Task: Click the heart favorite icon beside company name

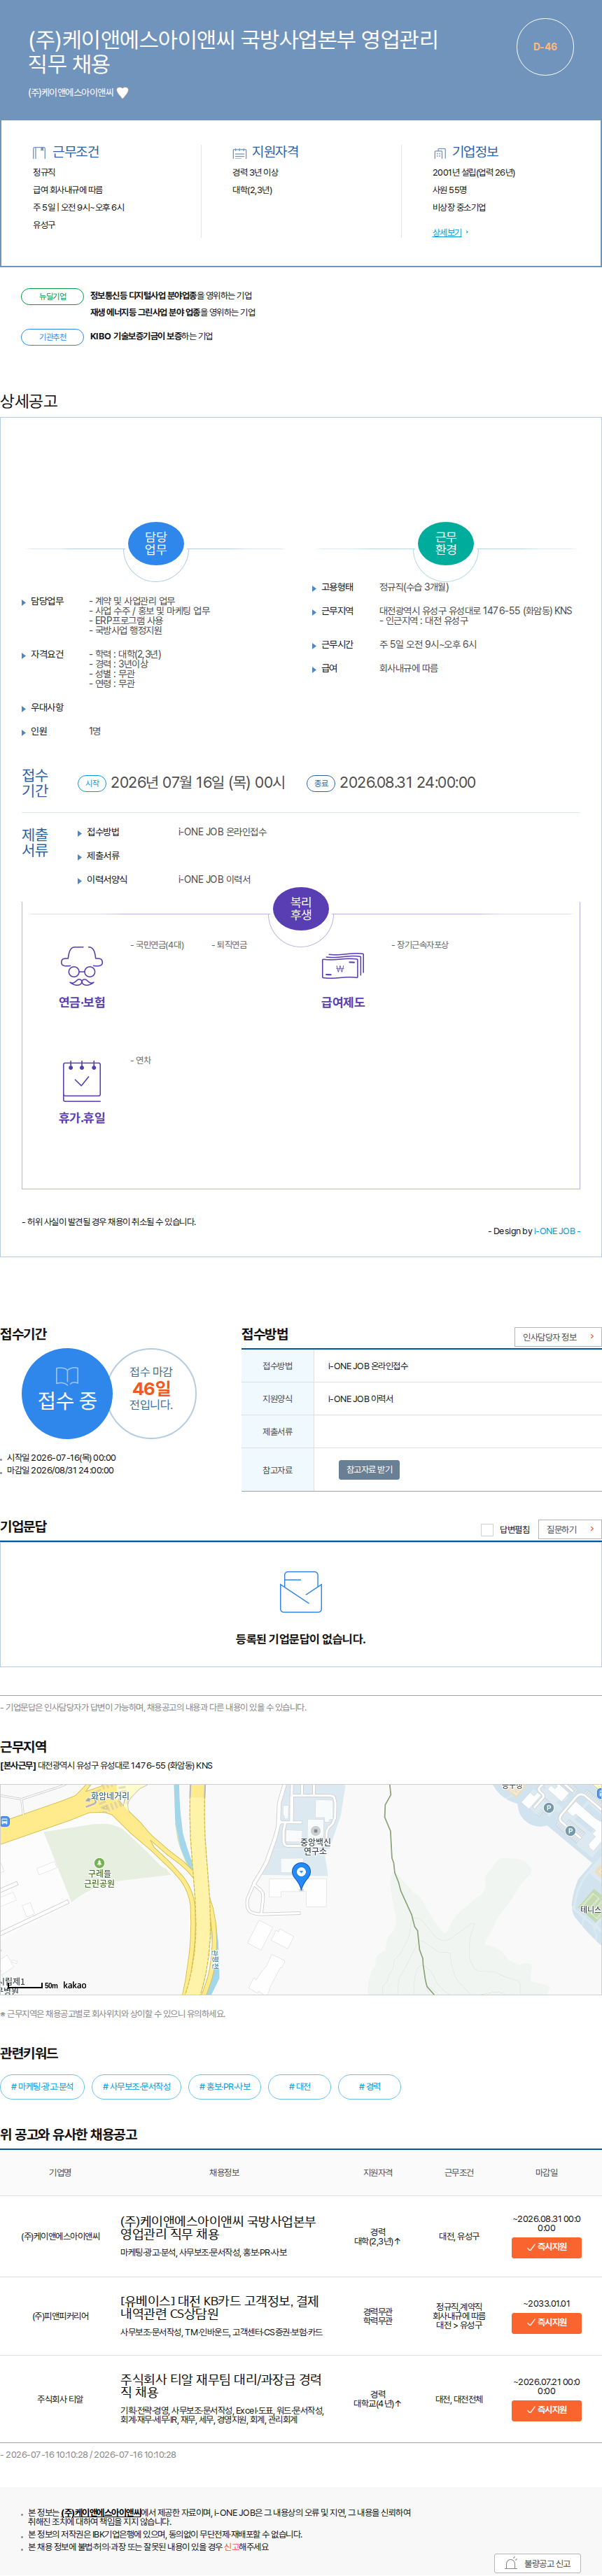Action: [123, 93]
